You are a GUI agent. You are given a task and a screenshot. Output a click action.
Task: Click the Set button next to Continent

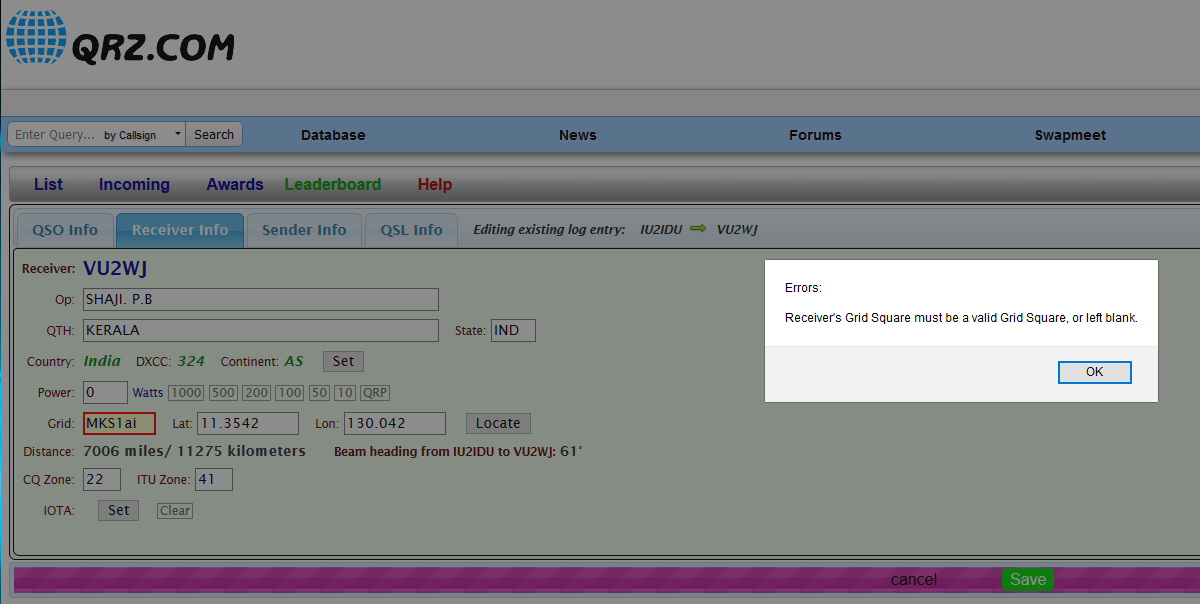click(x=343, y=361)
